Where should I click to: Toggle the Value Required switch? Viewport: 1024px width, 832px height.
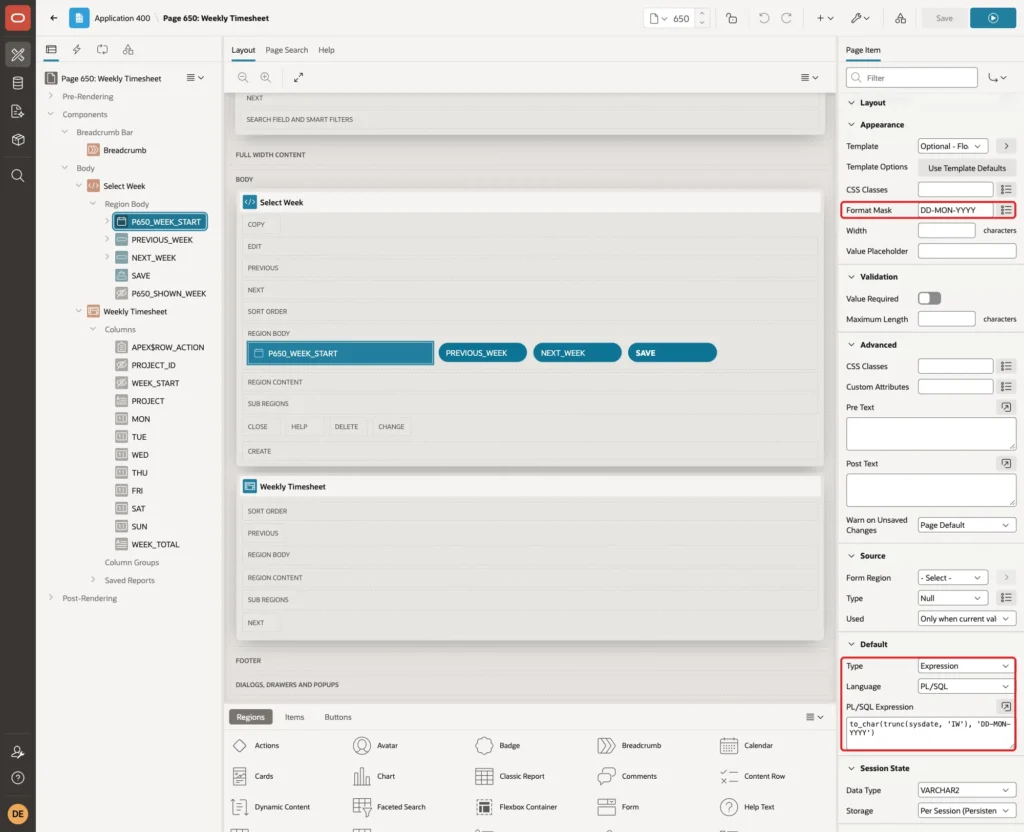929,298
